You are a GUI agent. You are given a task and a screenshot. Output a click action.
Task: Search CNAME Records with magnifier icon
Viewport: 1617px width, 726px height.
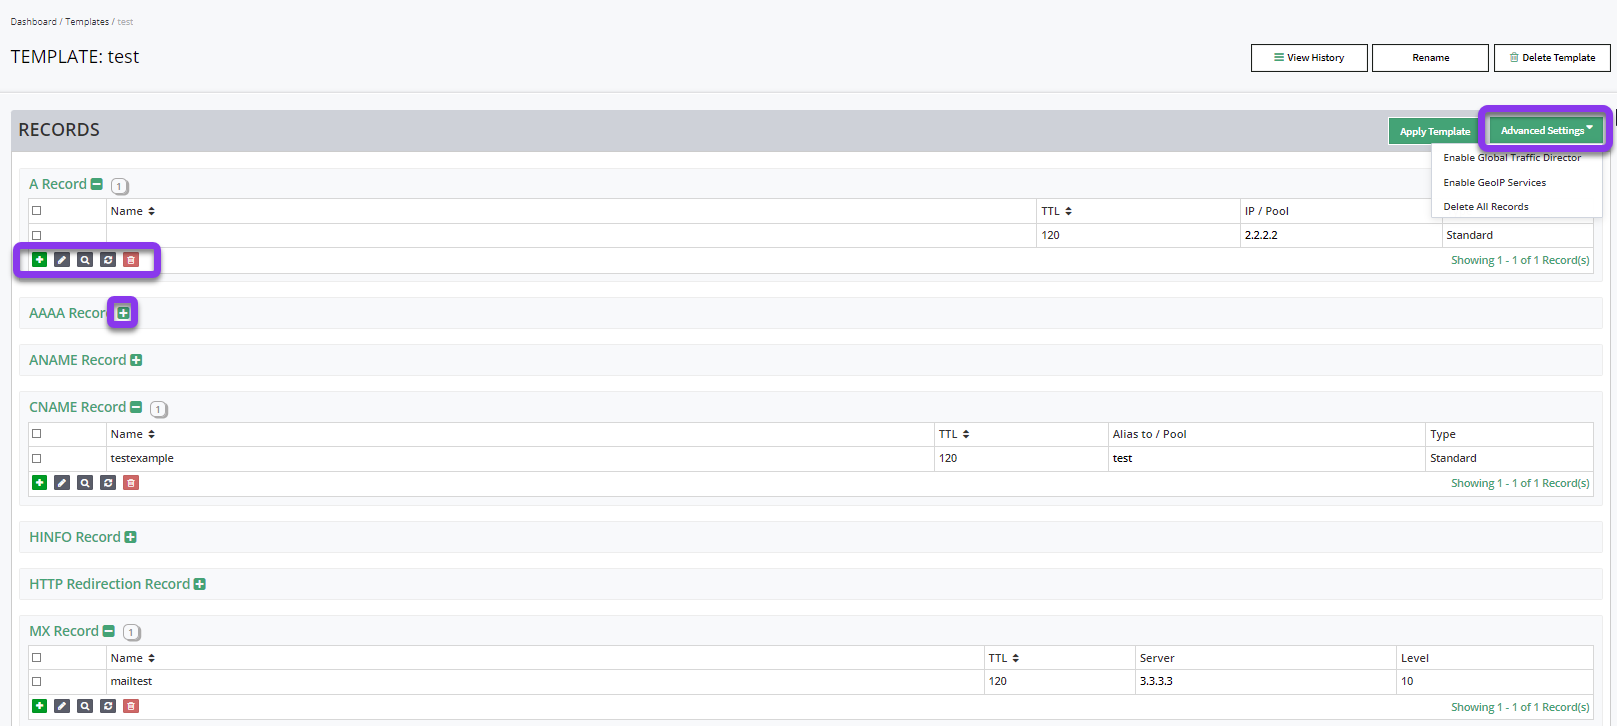click(x=85, y=483)
